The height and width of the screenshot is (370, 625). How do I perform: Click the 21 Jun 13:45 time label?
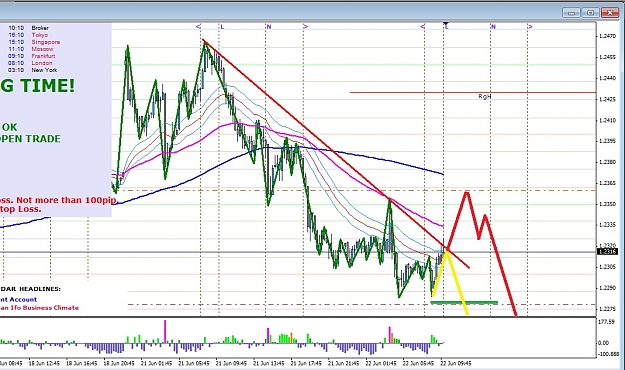269,363
